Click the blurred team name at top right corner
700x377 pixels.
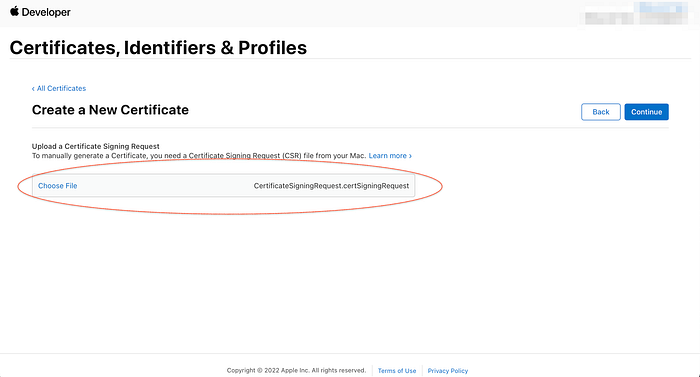663,13
